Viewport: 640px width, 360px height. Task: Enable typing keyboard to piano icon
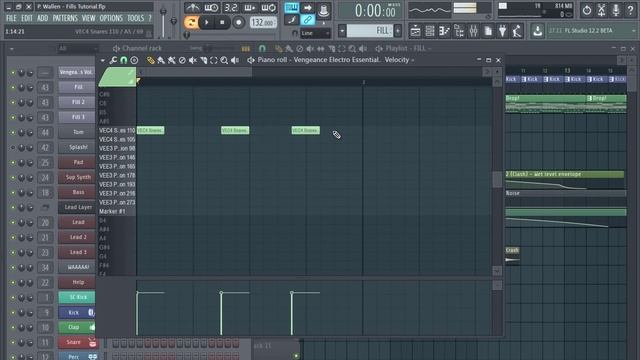[x=291, y=7]
